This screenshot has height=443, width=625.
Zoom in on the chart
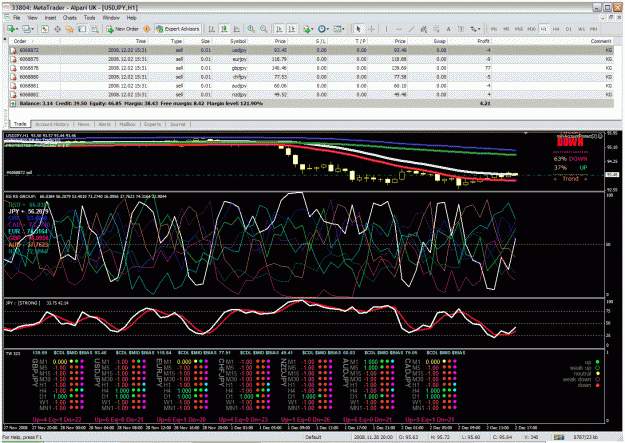(x=251, y=29)
